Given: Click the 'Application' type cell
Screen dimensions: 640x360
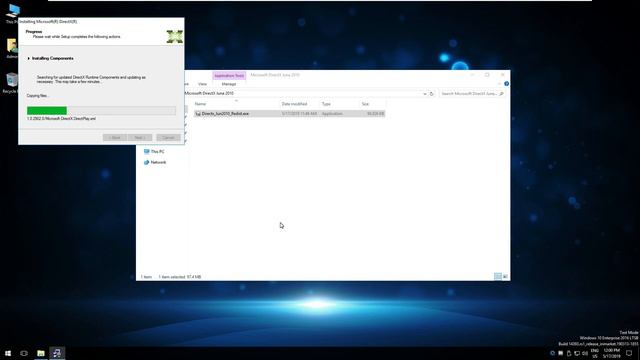Looking at the screenshot, I should tap(332, 113).
